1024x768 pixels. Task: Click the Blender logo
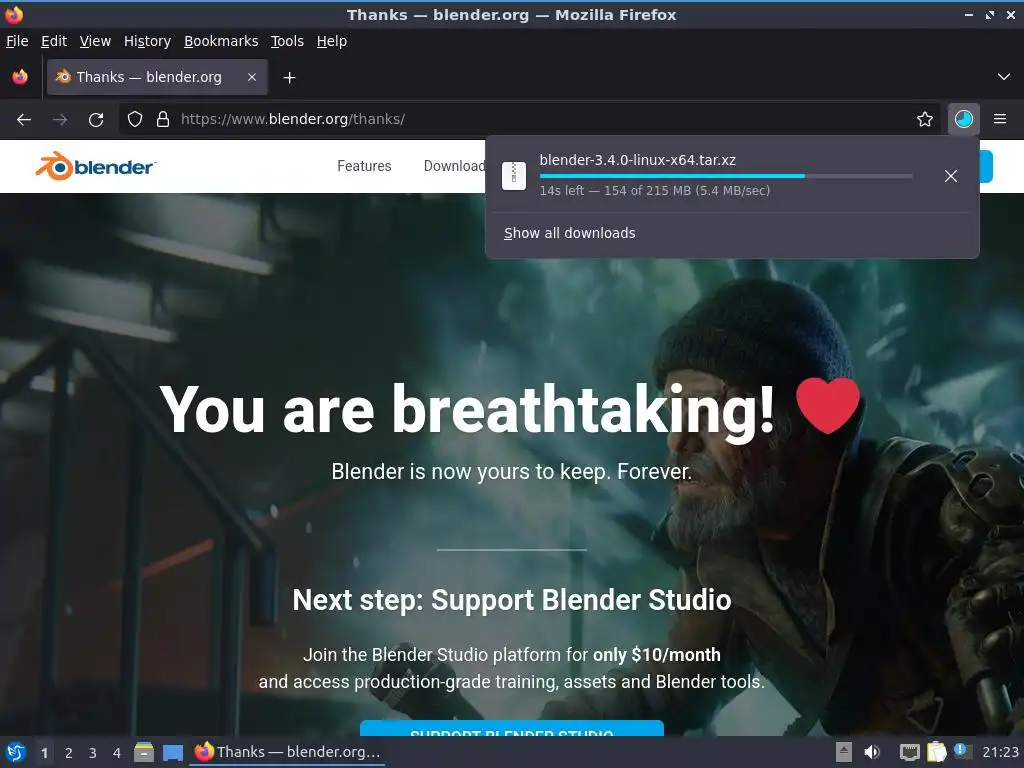[95, 166]
